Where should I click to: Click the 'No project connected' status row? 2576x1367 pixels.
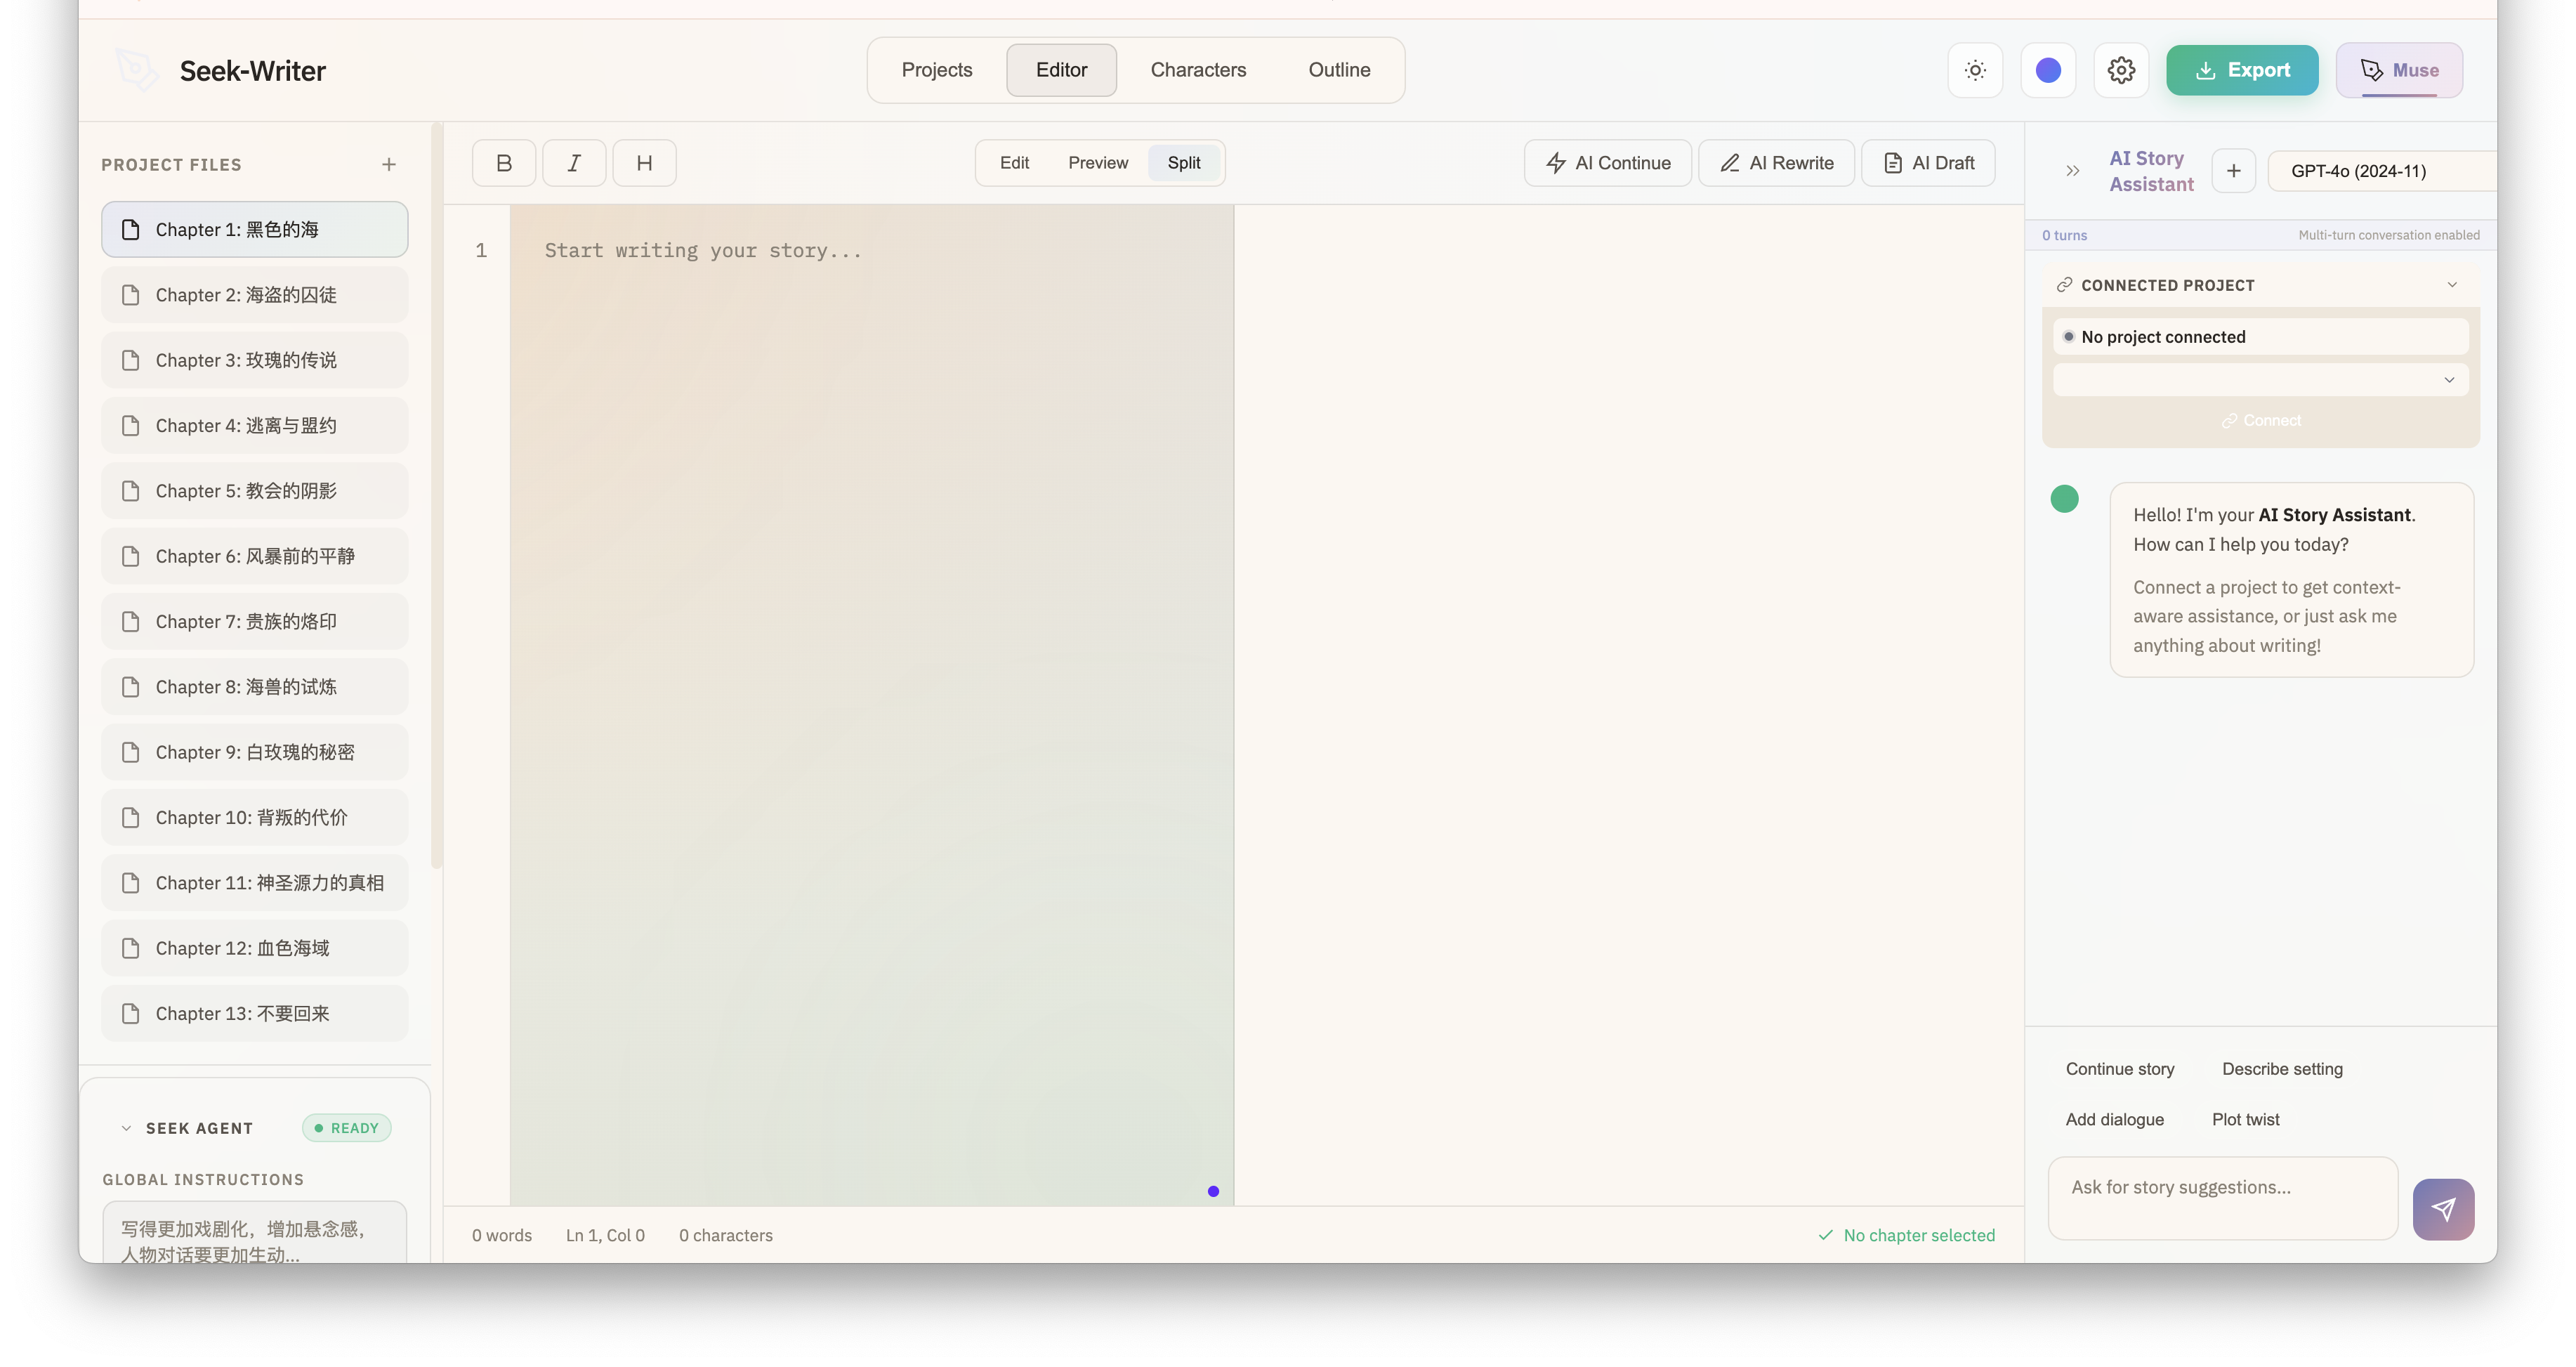click(x=2260, y=337)
